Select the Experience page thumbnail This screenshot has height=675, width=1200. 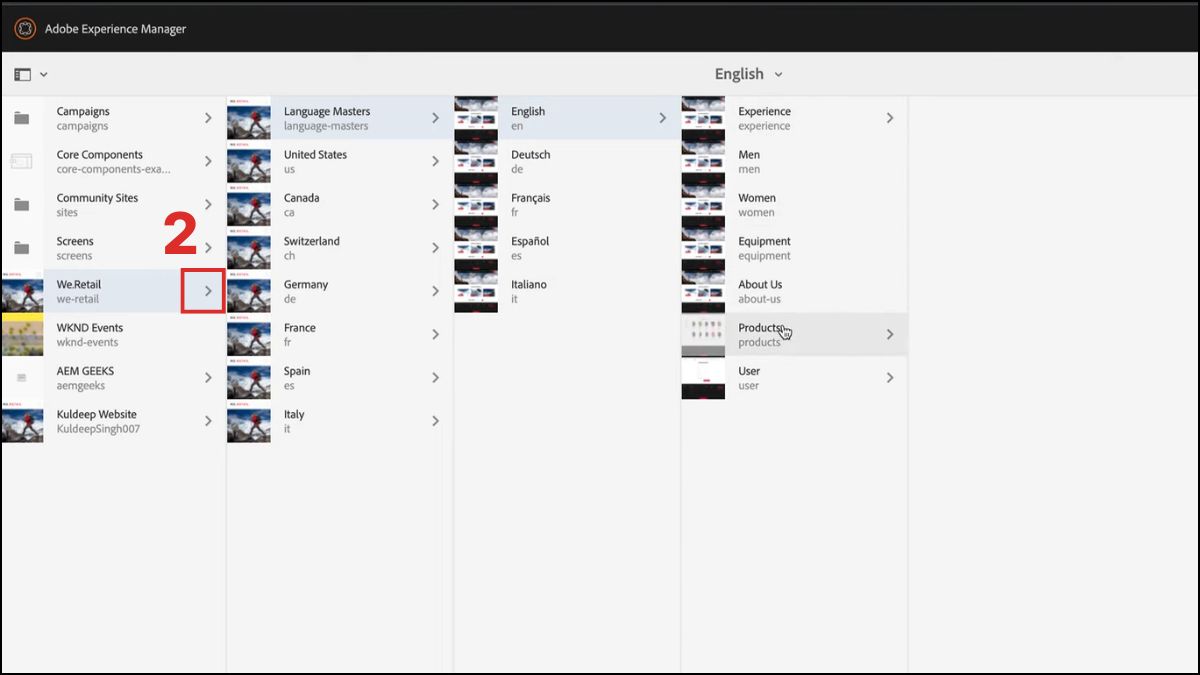[703, 118]
